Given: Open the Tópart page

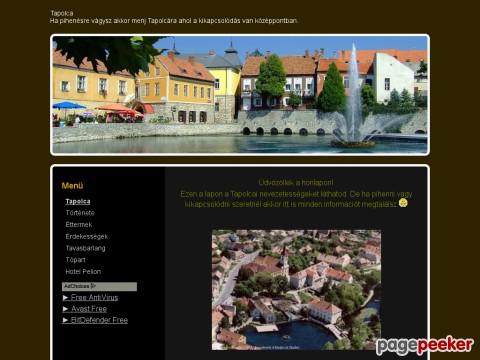Looking at the screenshot, I should coord(75,260).
